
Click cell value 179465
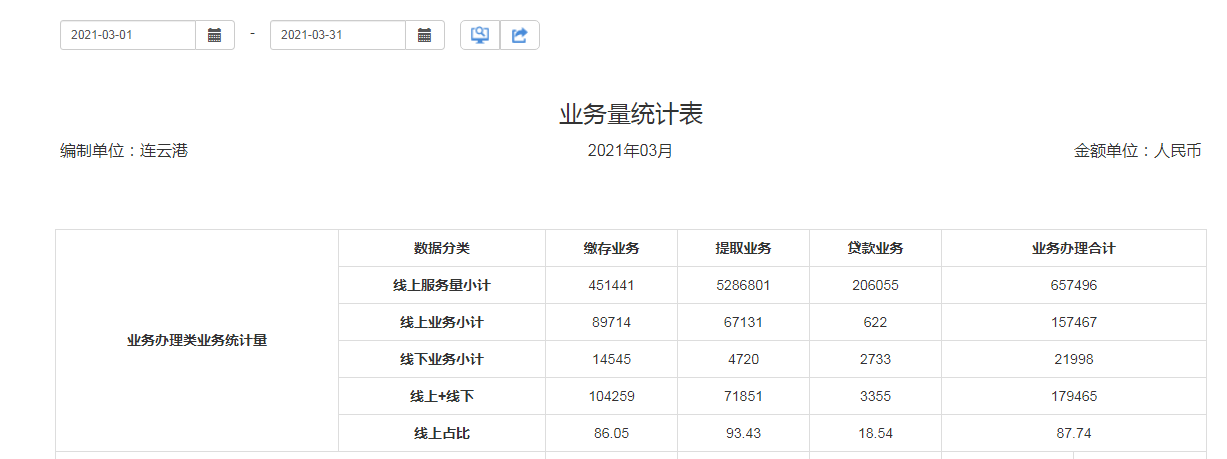[1074, 396]
